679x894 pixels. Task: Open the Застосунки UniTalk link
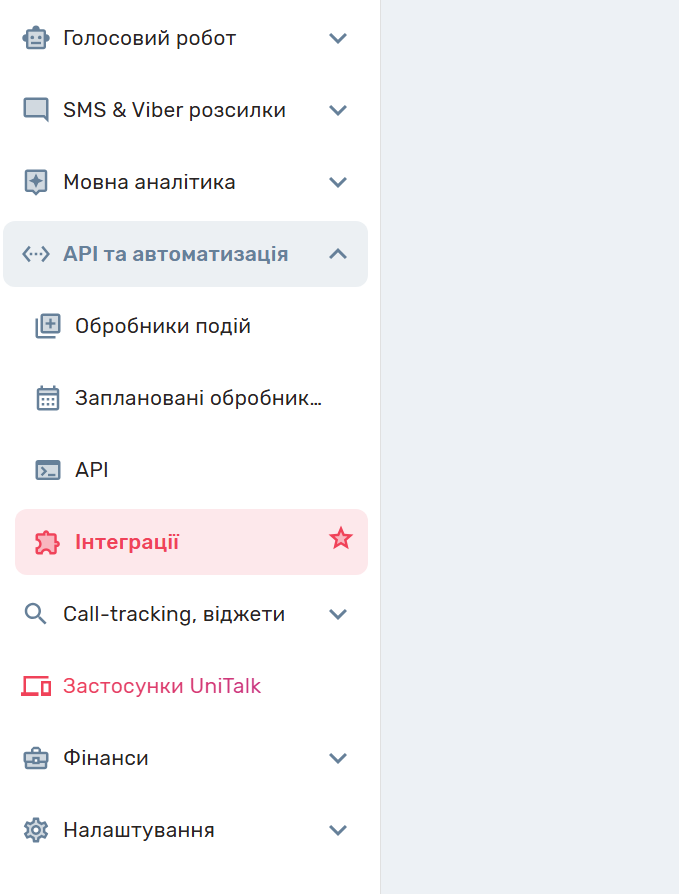[x=162, y=687]
